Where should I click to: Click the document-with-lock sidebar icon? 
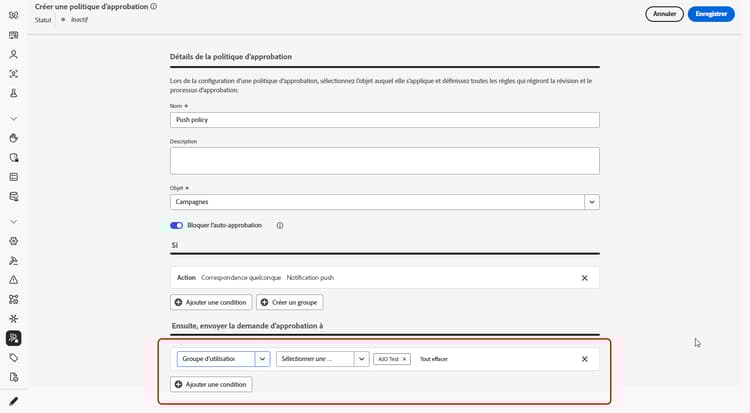pos(13,377)
